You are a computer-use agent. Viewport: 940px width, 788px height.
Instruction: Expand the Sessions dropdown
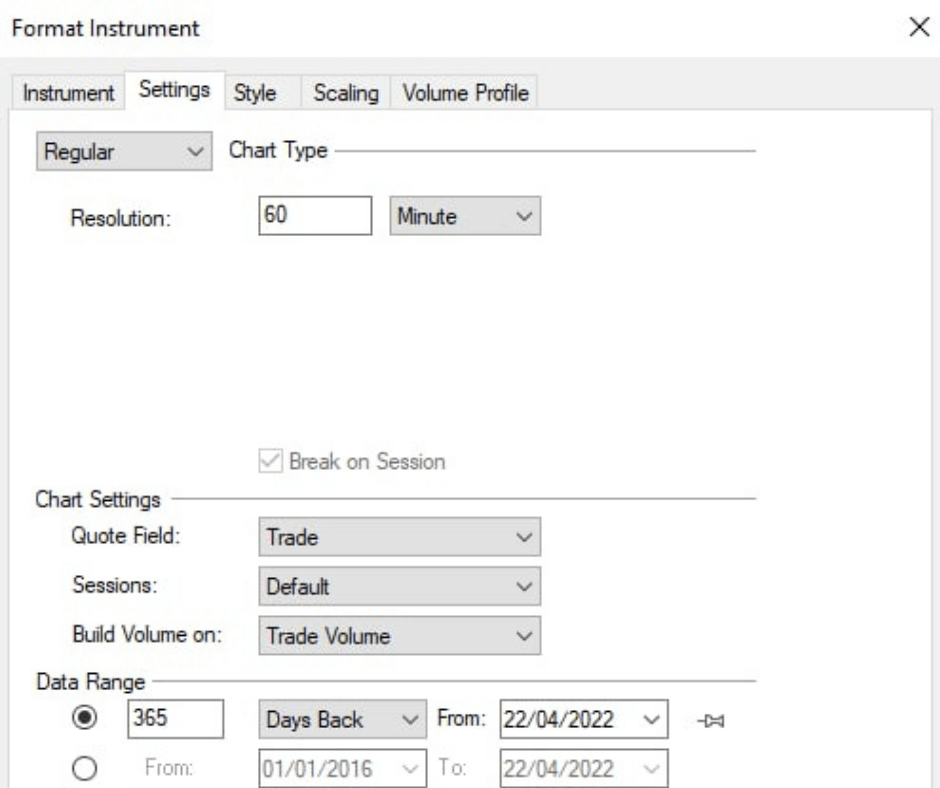point(399,585)
